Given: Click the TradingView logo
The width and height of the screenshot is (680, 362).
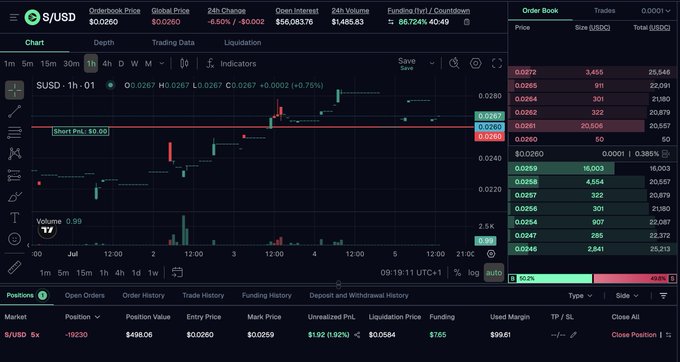Looking at the screenshot, I should click(47, 231).
